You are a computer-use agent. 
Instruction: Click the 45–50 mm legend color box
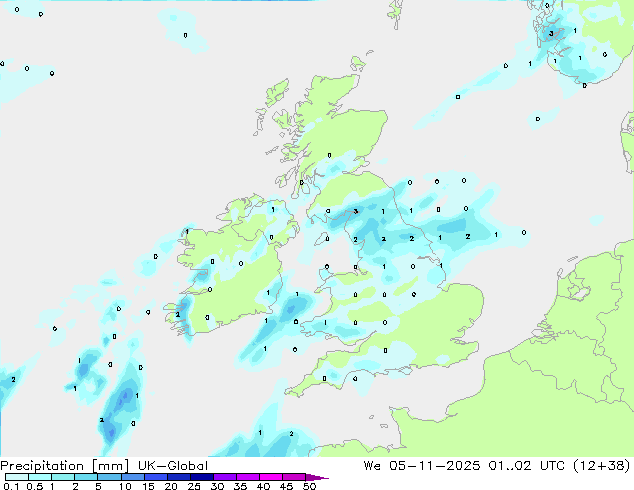294,477
